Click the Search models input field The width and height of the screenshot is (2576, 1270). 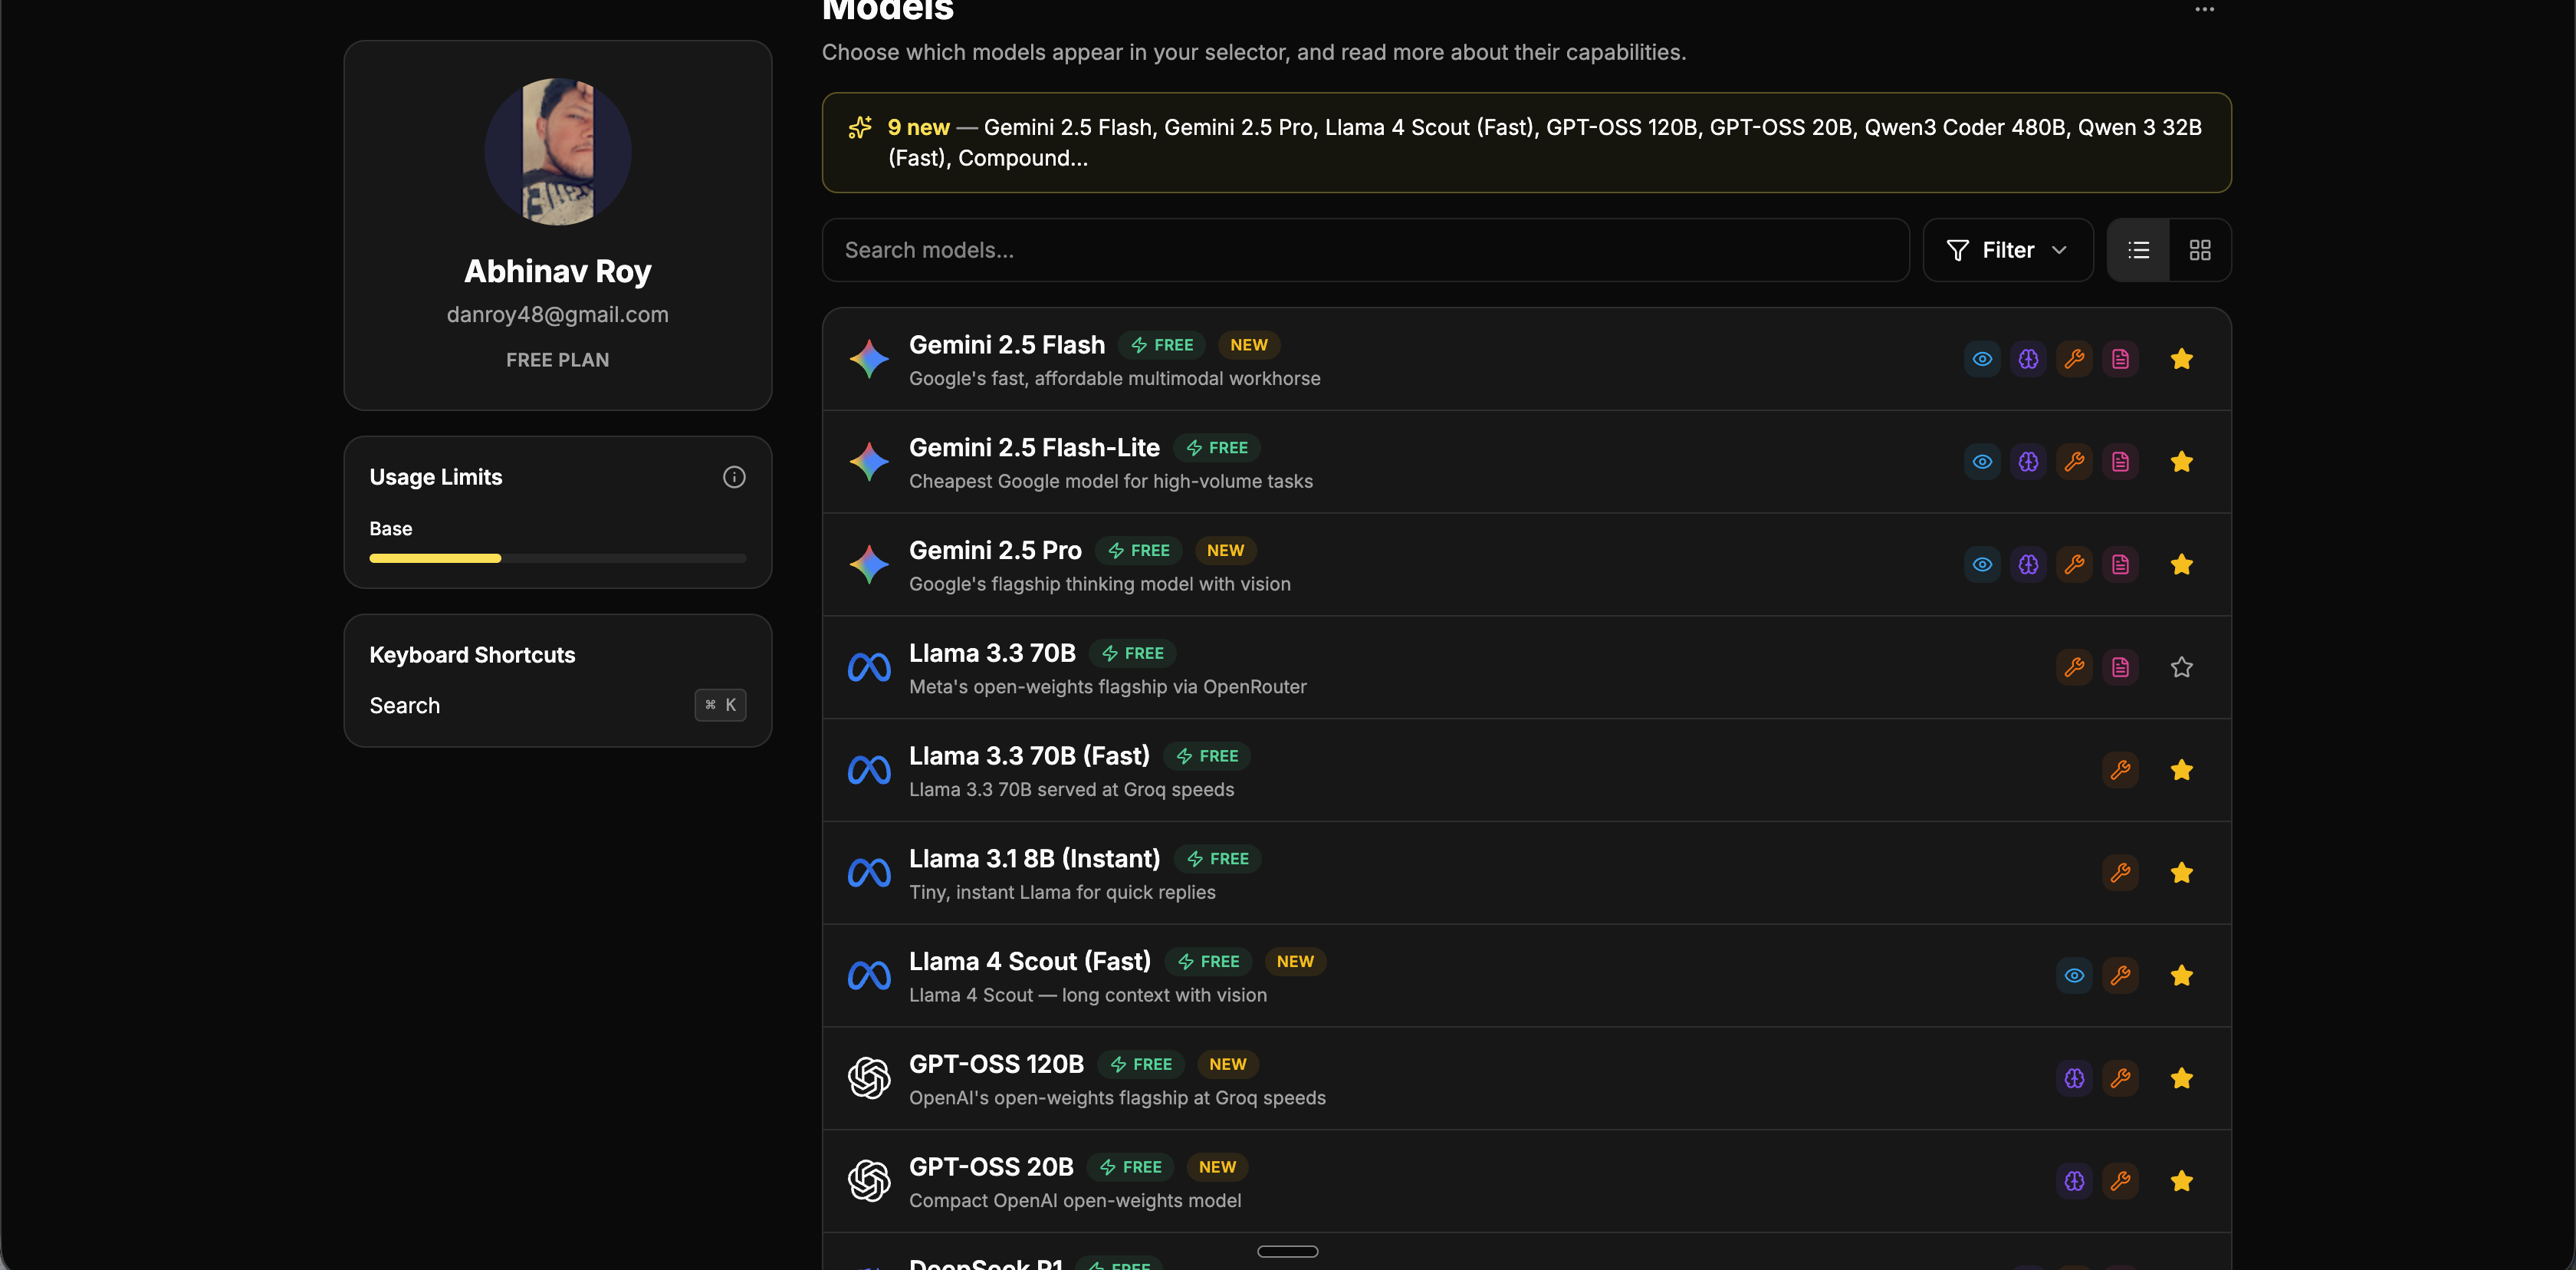[1366, 250]
